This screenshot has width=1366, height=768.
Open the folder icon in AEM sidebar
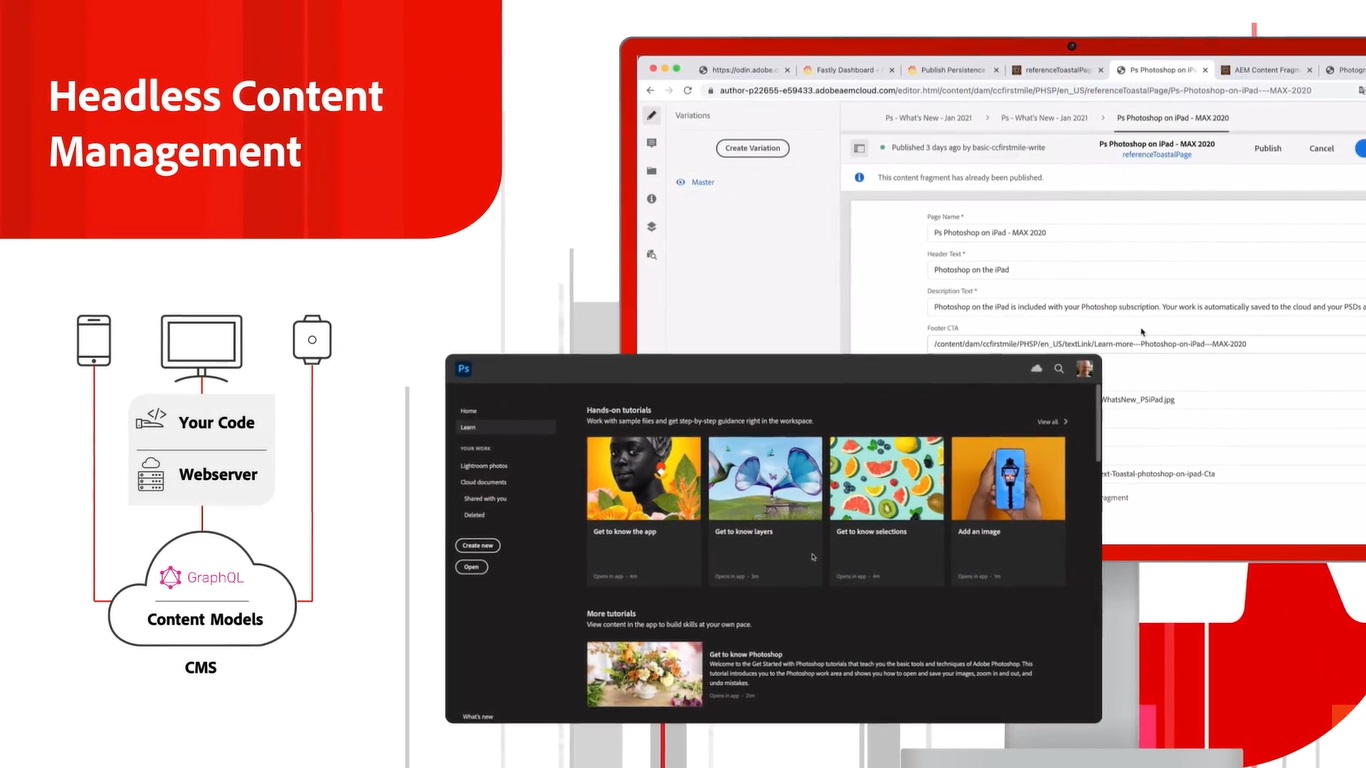point(652,171)
